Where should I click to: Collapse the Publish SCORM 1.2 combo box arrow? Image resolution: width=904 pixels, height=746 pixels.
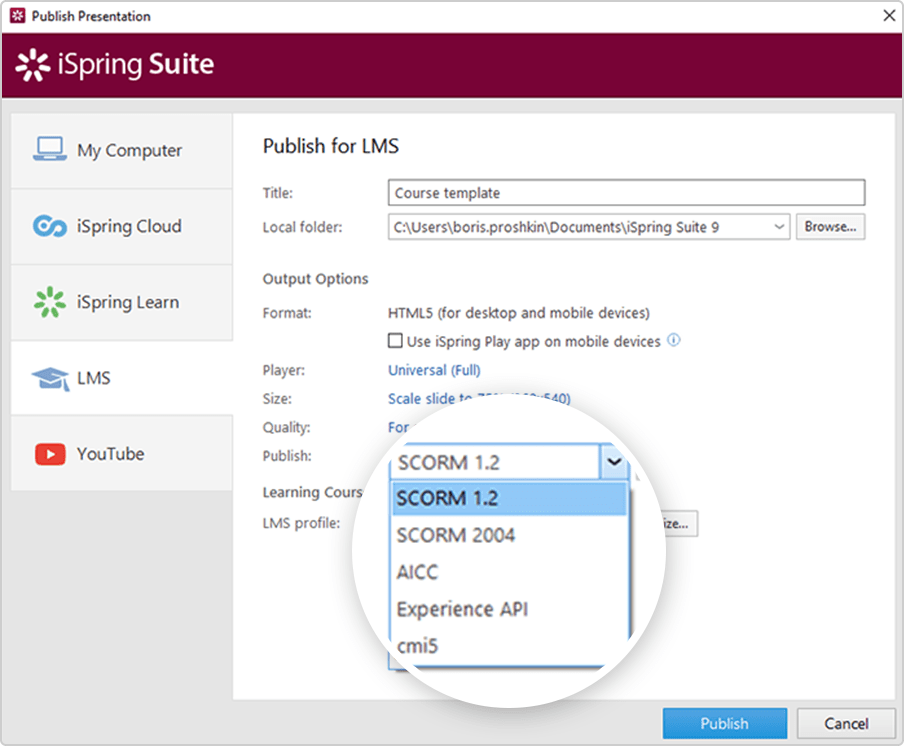614,461
